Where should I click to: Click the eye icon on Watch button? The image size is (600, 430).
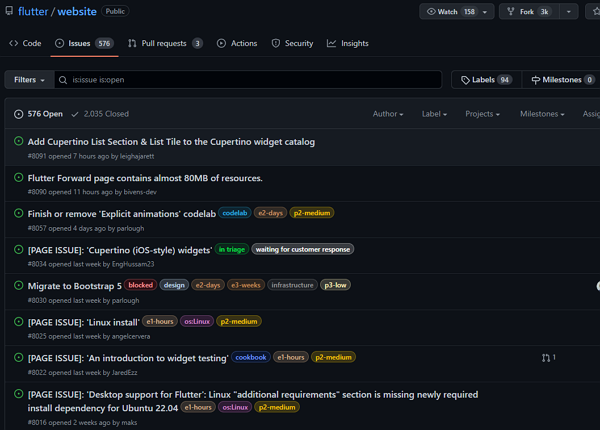(431, 11)
